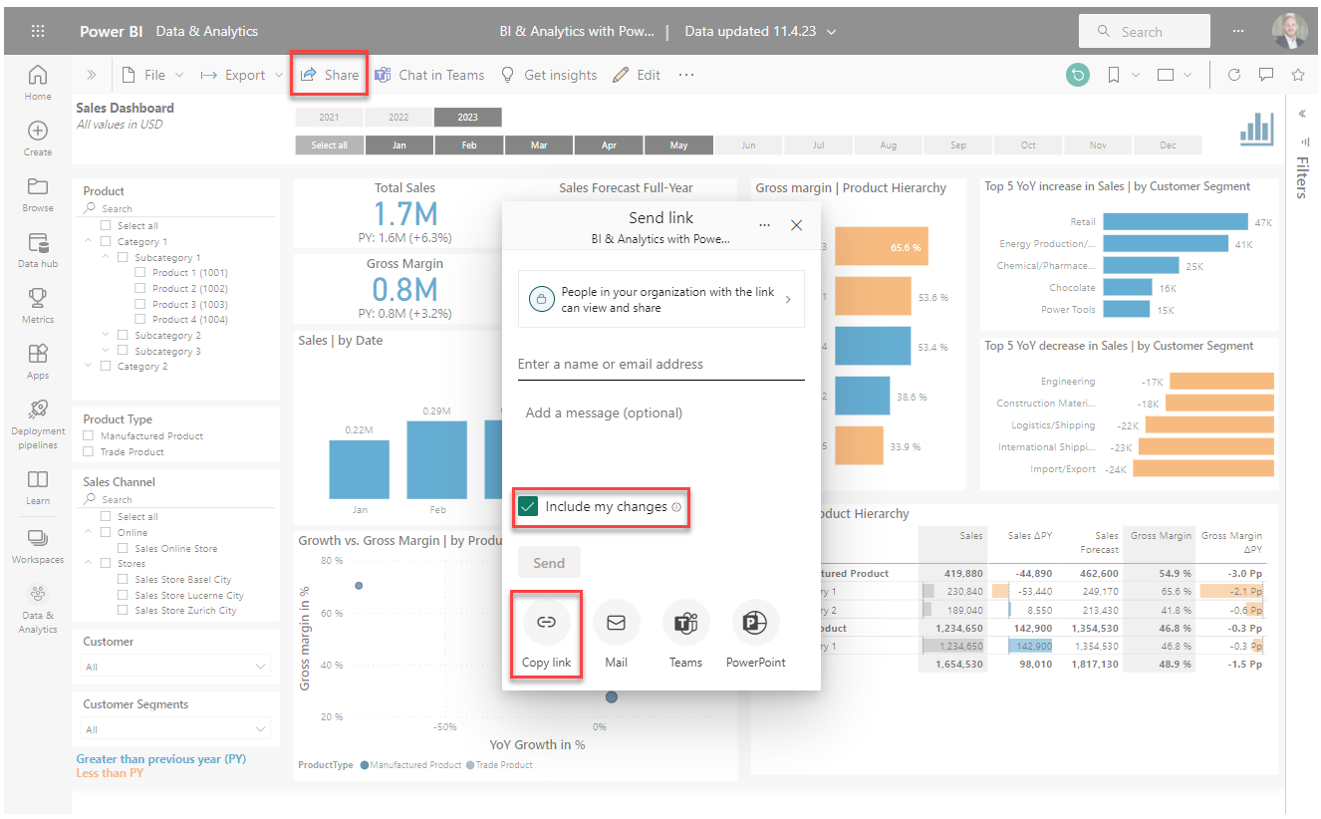Click Get insights in toolbar
1321x819 pixels.
coord(549,75)
